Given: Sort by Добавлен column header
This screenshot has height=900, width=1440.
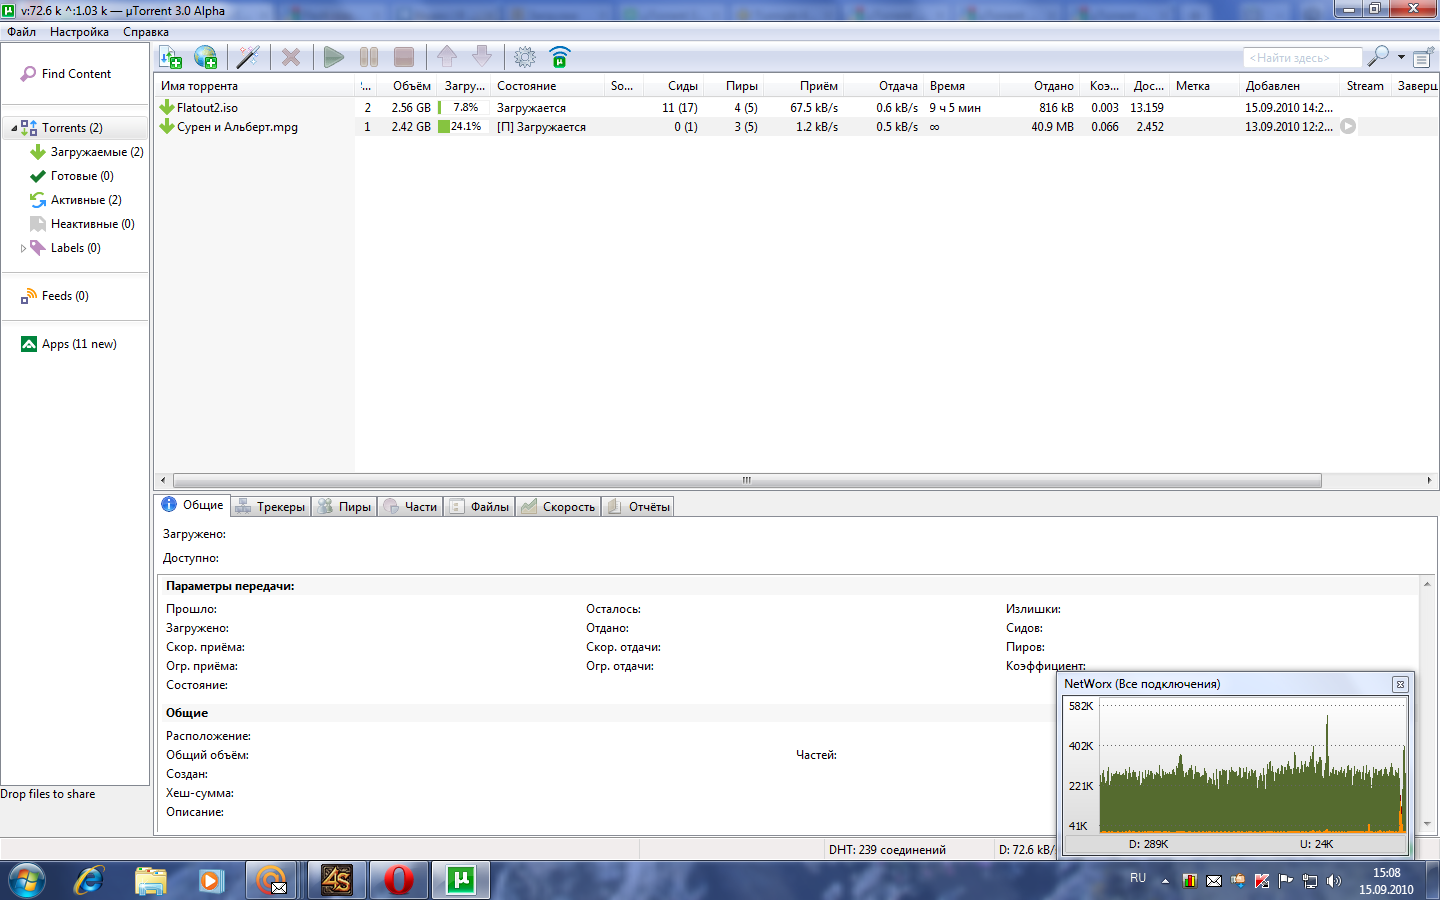Looking at the screenshot, I should (x=1289, y=86).
